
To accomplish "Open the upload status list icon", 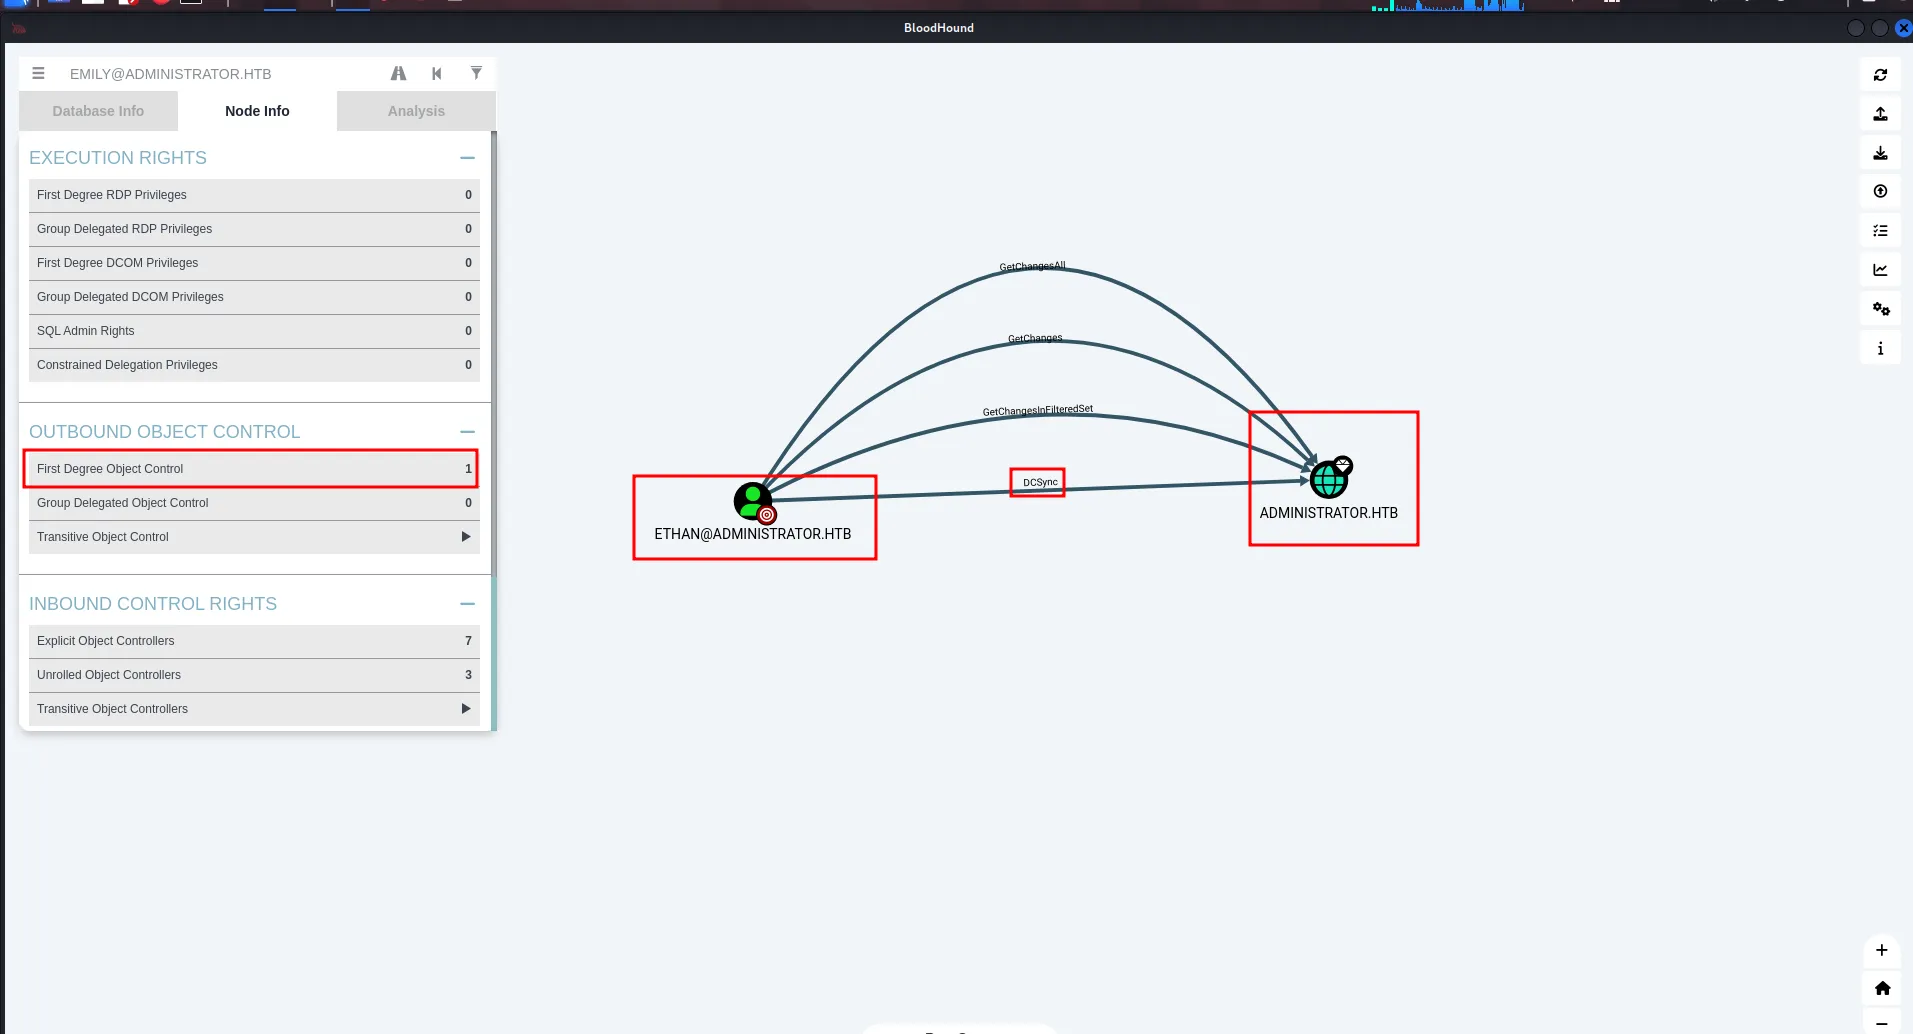I will pos(1880,231).
